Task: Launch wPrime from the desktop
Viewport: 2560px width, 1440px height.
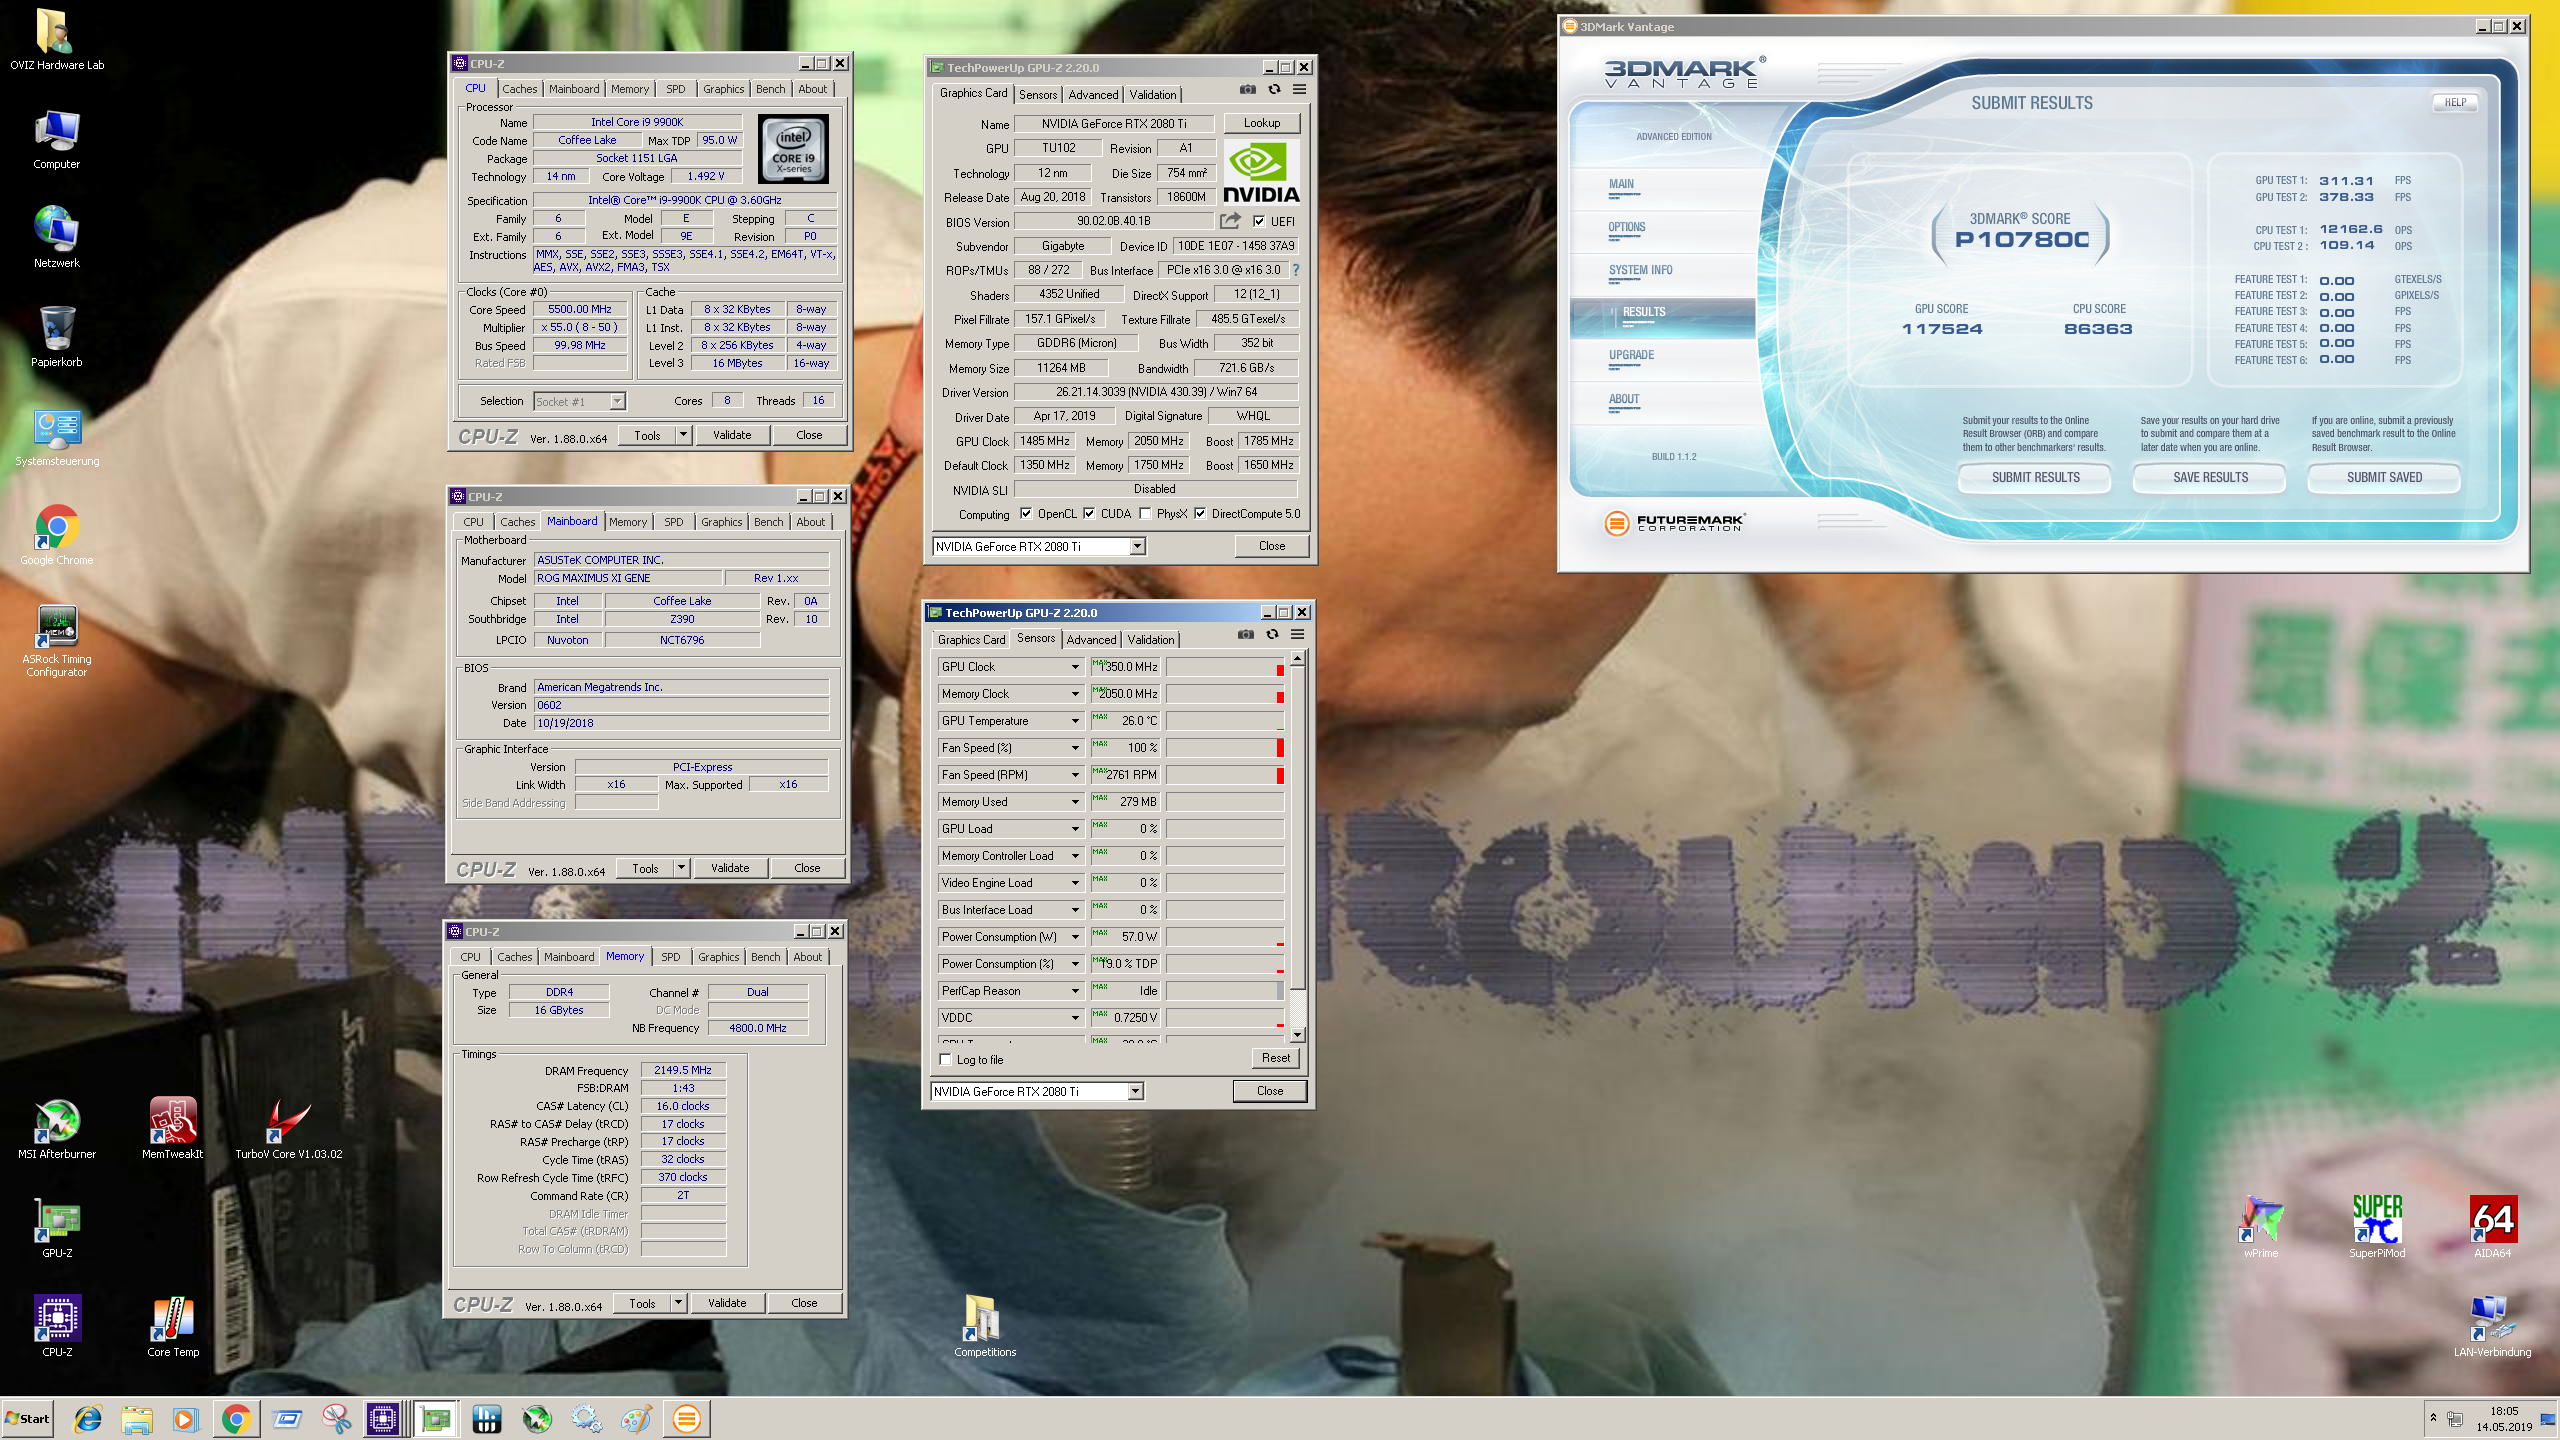Action: [2261, 1227]
